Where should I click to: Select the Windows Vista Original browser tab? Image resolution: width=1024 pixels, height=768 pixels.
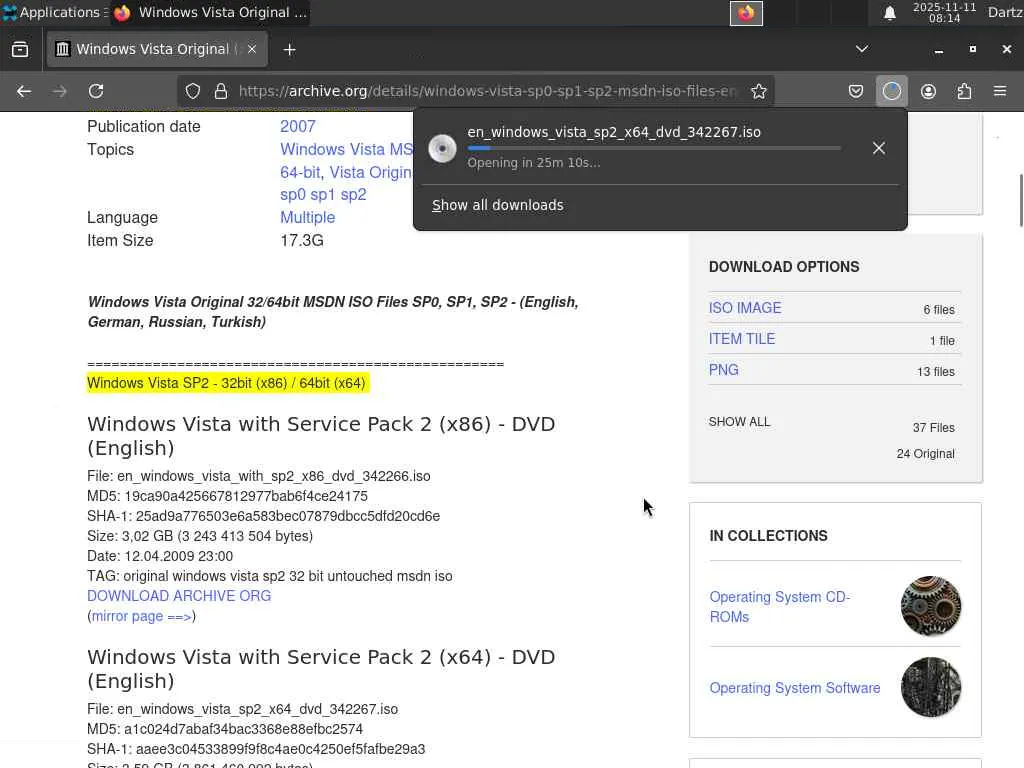(x=157, y=50)
